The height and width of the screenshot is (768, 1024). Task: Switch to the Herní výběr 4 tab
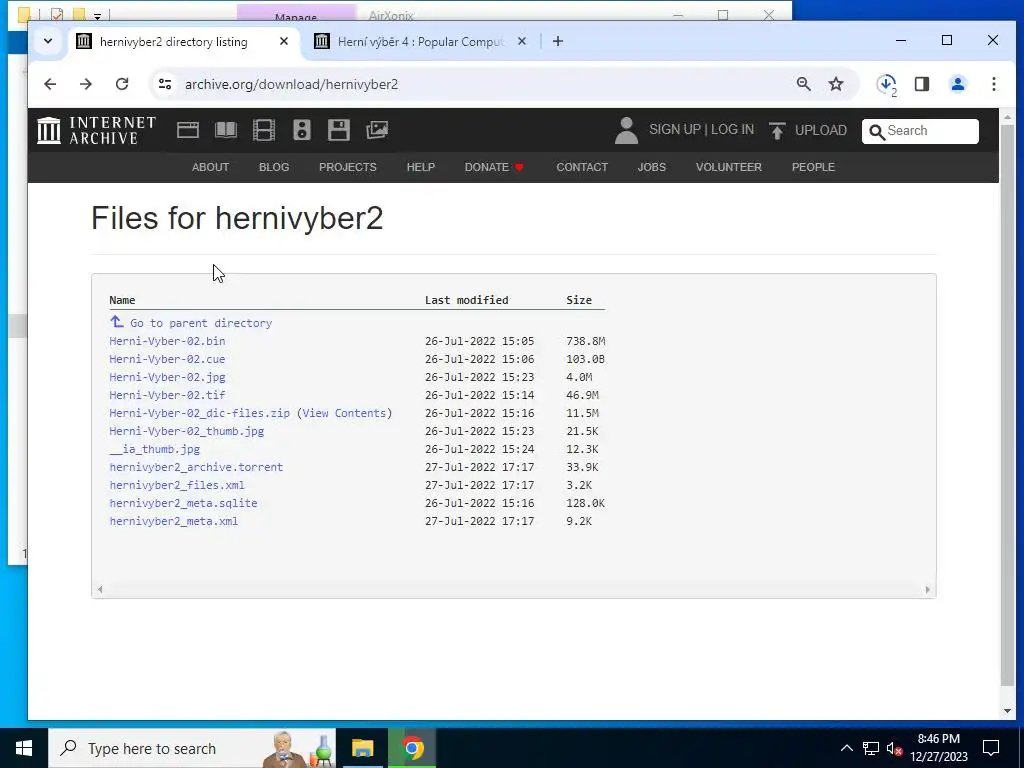click(421, 42)
